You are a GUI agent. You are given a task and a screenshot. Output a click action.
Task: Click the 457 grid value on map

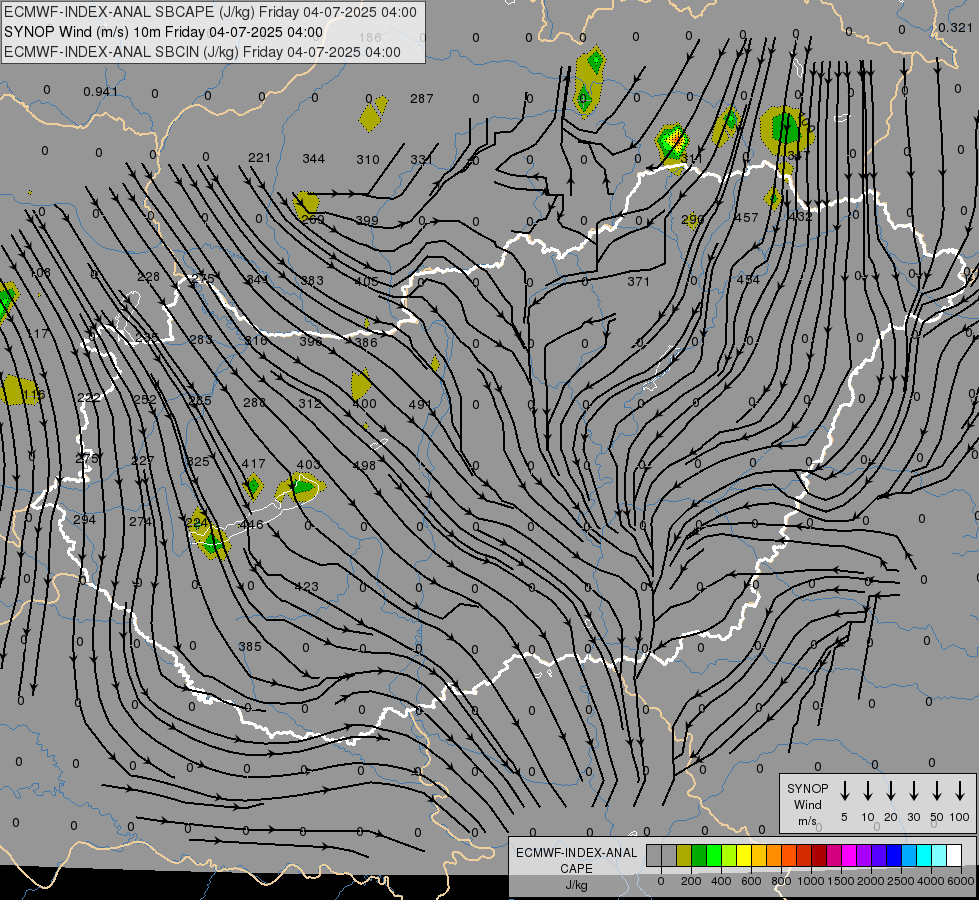747,217
